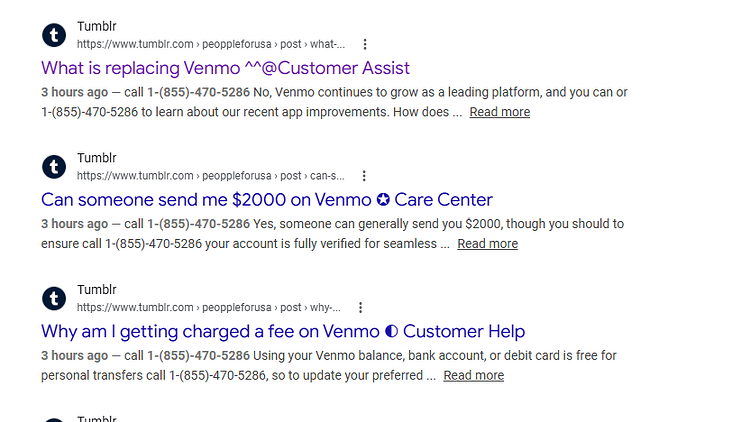Screen dimensions: 750x422
Task: Click the Tumblr favicon beside the $2000 result
Action: click(54, 167)
